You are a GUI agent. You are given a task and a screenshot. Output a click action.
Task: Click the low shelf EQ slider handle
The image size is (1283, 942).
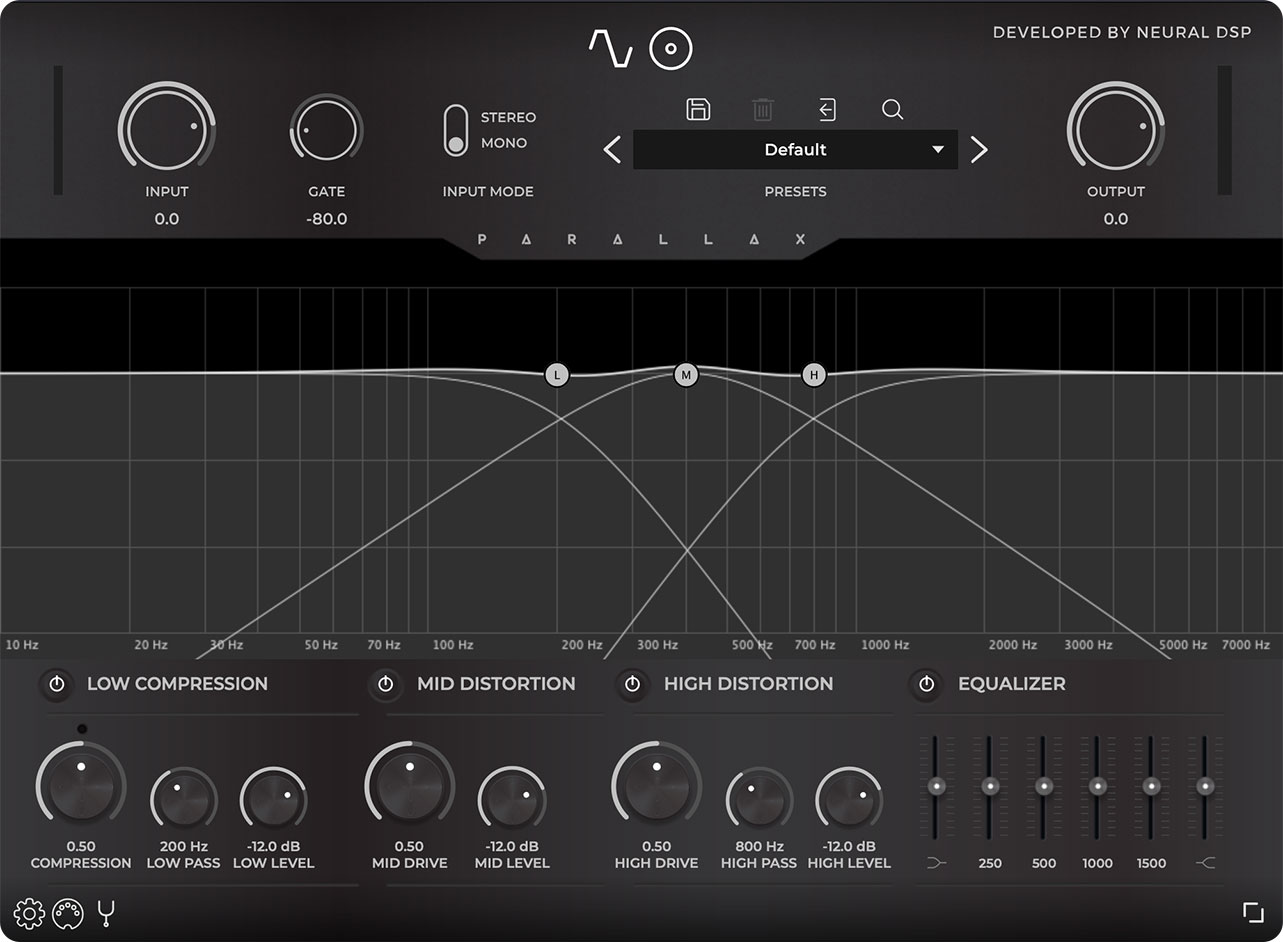pyautogui.click(x=936, y=786)
